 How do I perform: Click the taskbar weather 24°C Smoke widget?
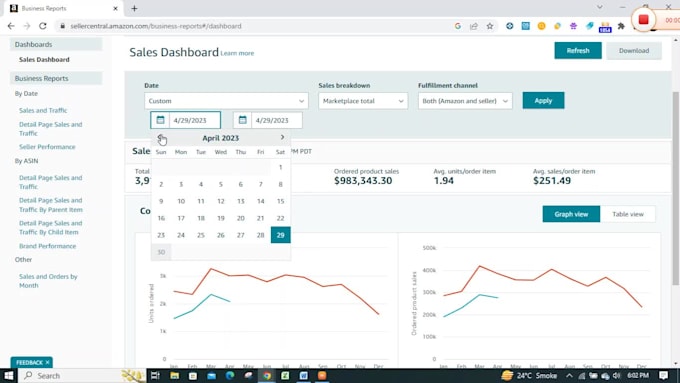tap(529, 376)
